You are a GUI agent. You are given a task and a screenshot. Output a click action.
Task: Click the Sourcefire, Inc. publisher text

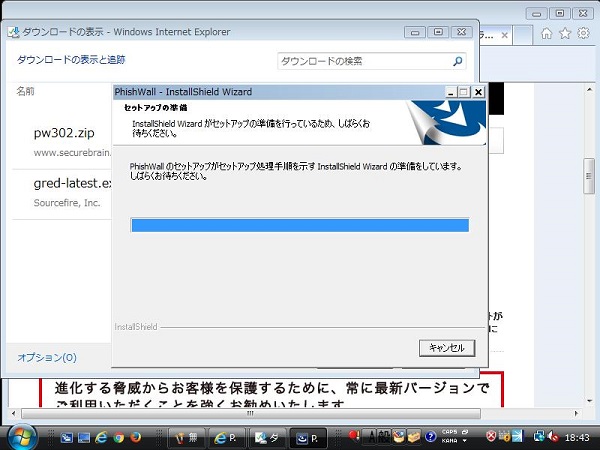pyautogui.click(x=67, y=203)
